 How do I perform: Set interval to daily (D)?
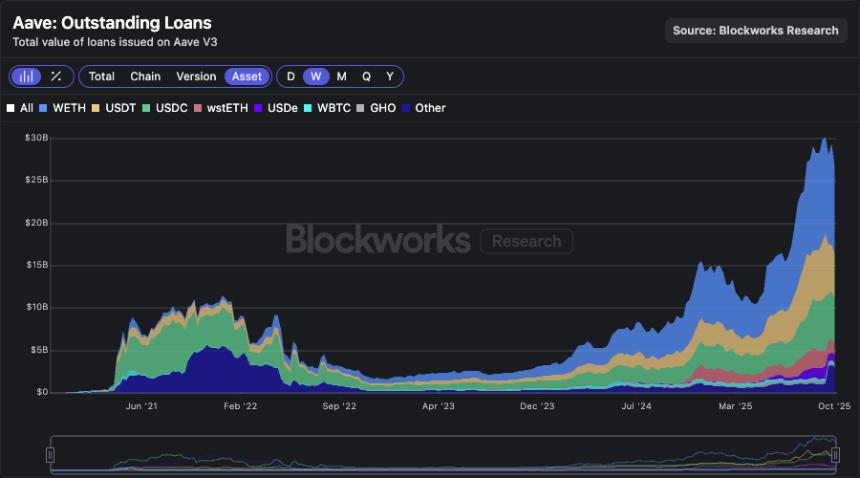tap(291, 76)
